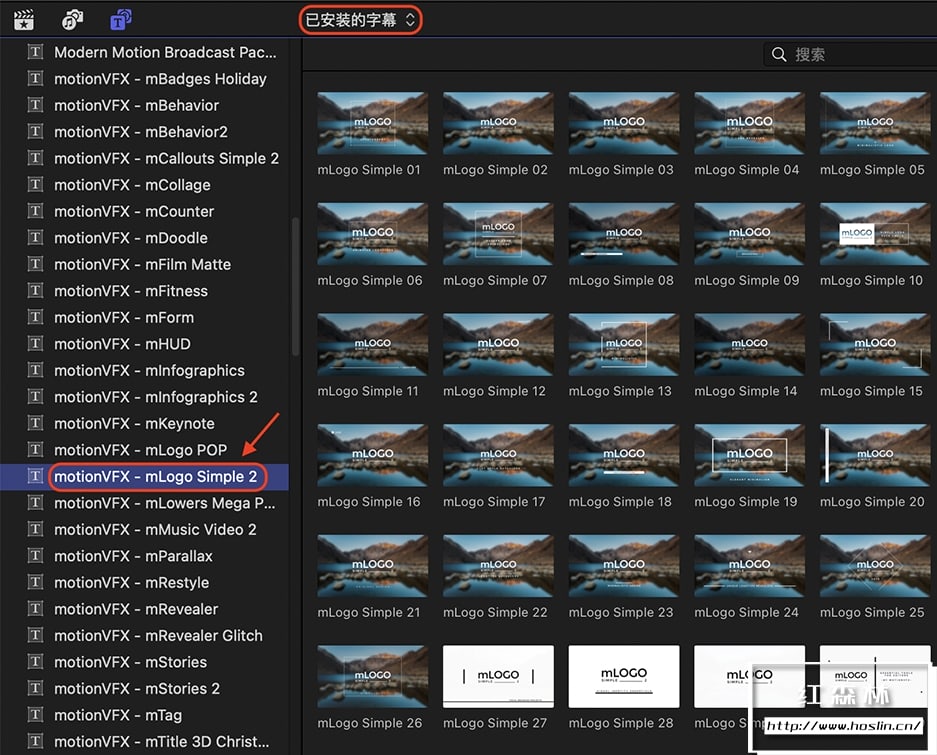Select mLogo Simple 24 thumbnail
The image size is (937, 755).
(749, 566)
